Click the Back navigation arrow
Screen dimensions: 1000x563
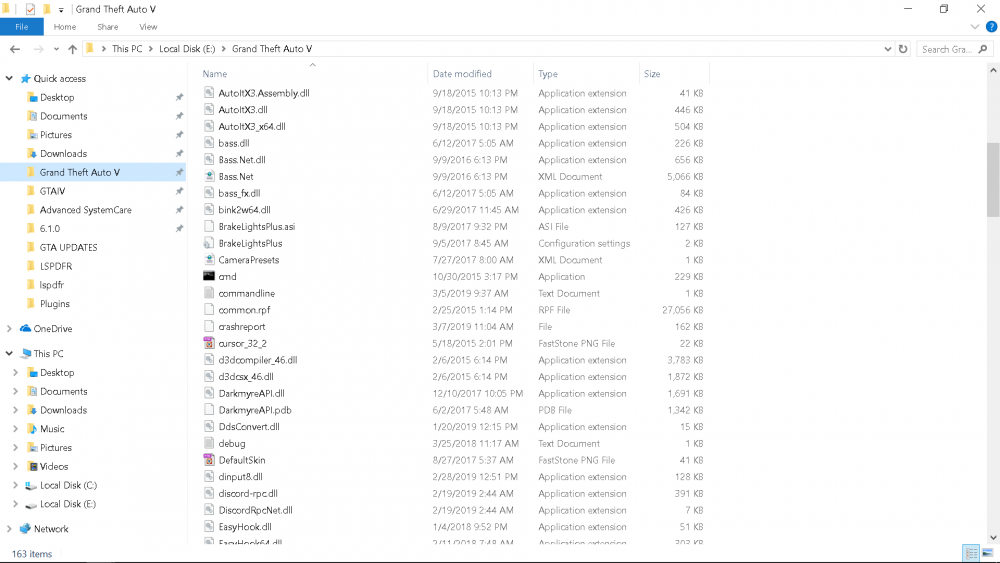pyautogui.click(x=15, y=49)
